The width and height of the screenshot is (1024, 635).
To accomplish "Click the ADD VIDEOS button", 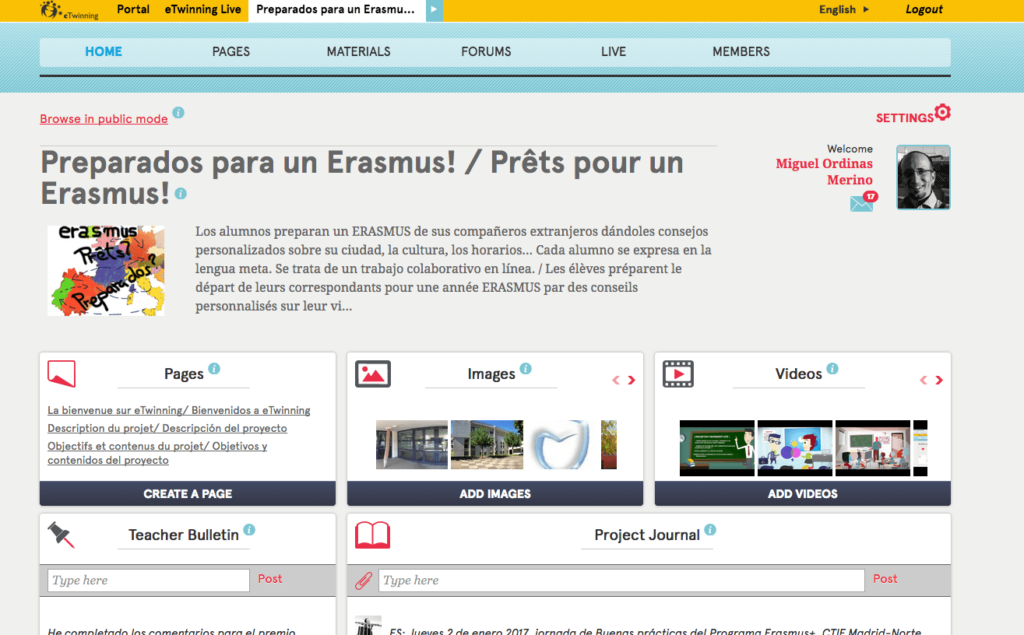I will 803,494.
